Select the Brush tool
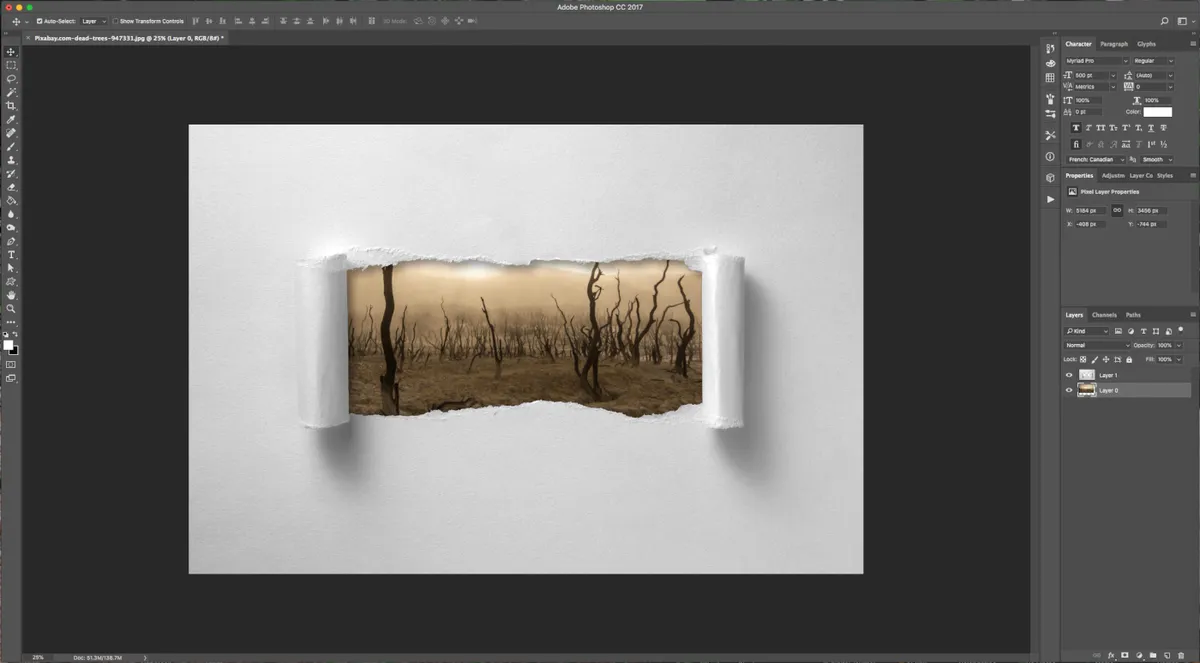This screenshot has height=663, width=1200. click(11, 146)
